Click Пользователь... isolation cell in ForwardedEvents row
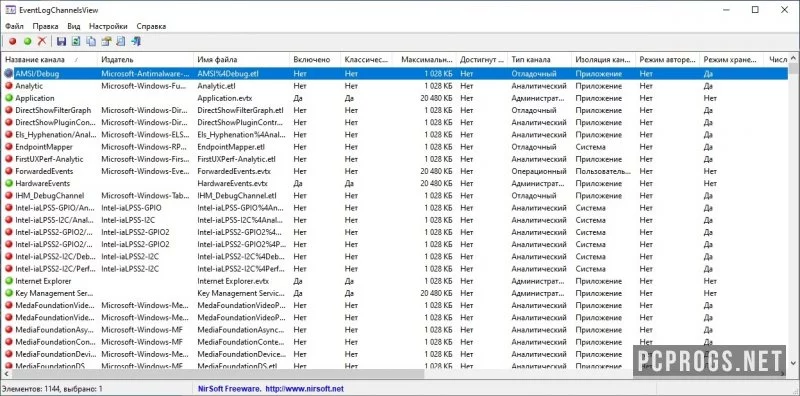The image size is (800, 396). pos(604,171)
